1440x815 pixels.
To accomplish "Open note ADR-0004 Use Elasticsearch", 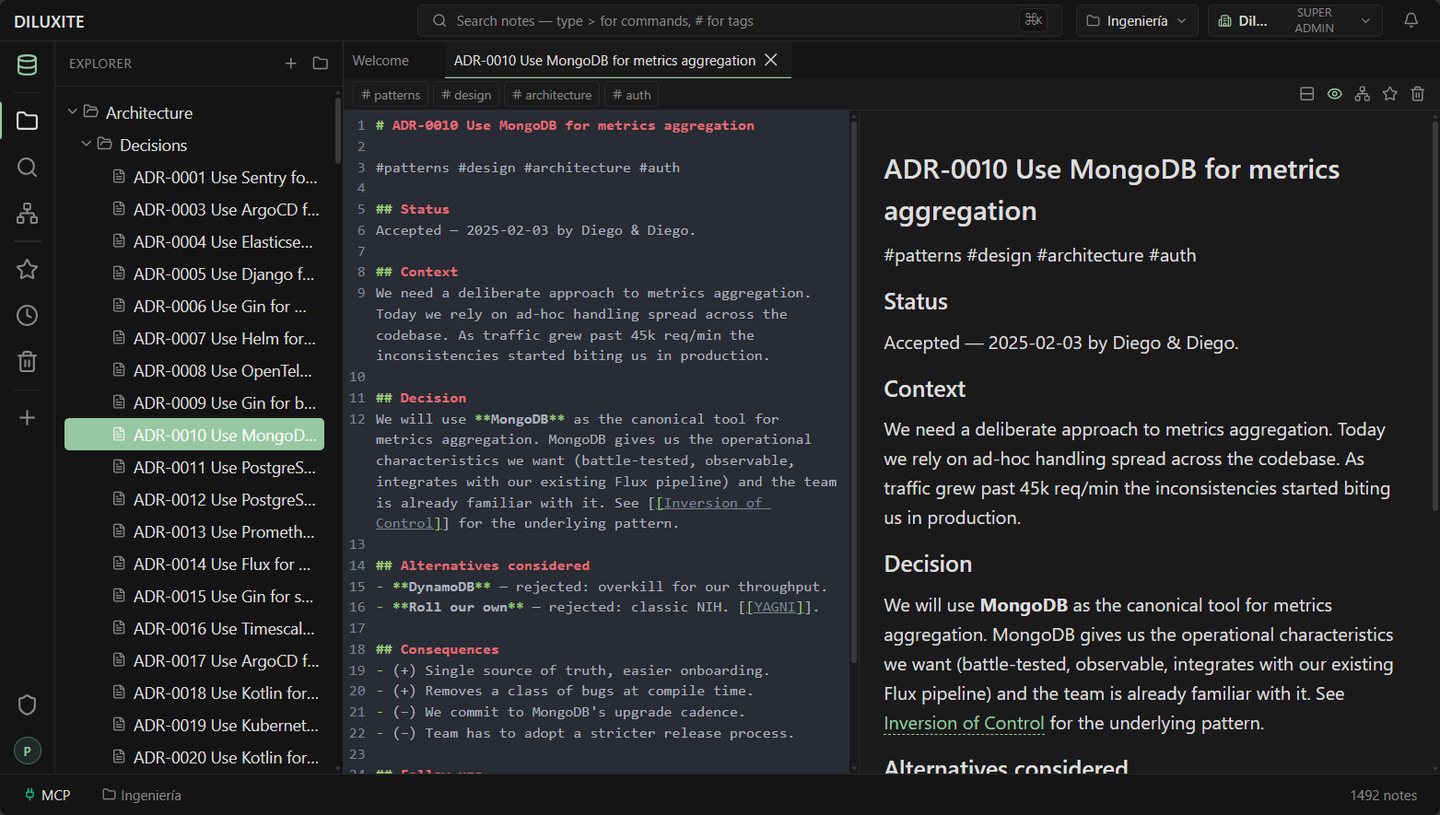I will coord(194,241).
